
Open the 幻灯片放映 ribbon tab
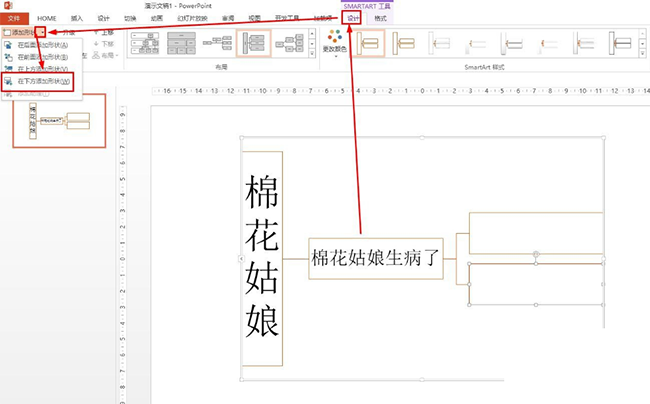tap(192, 19)
